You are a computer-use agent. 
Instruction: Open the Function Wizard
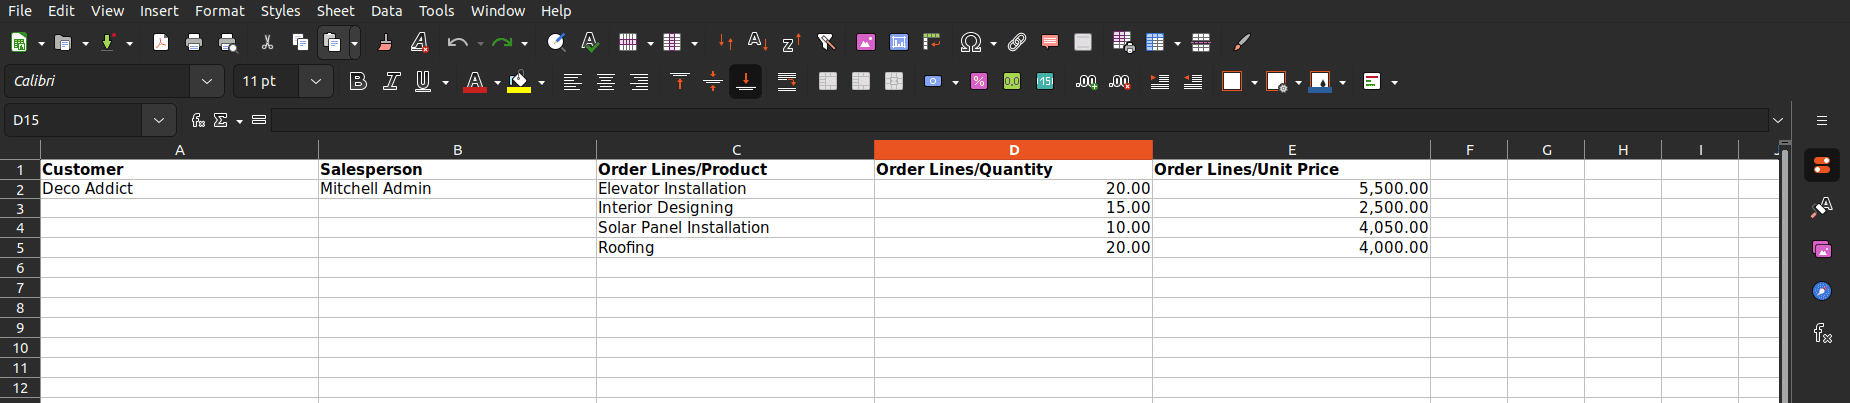[x=198, y=120]
